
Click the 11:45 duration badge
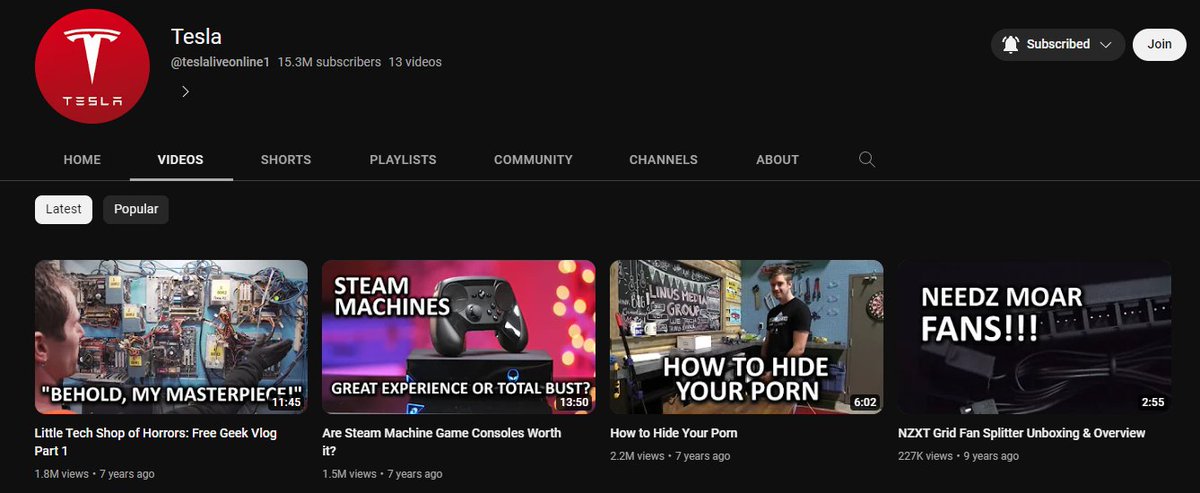(x=286, y=402)
